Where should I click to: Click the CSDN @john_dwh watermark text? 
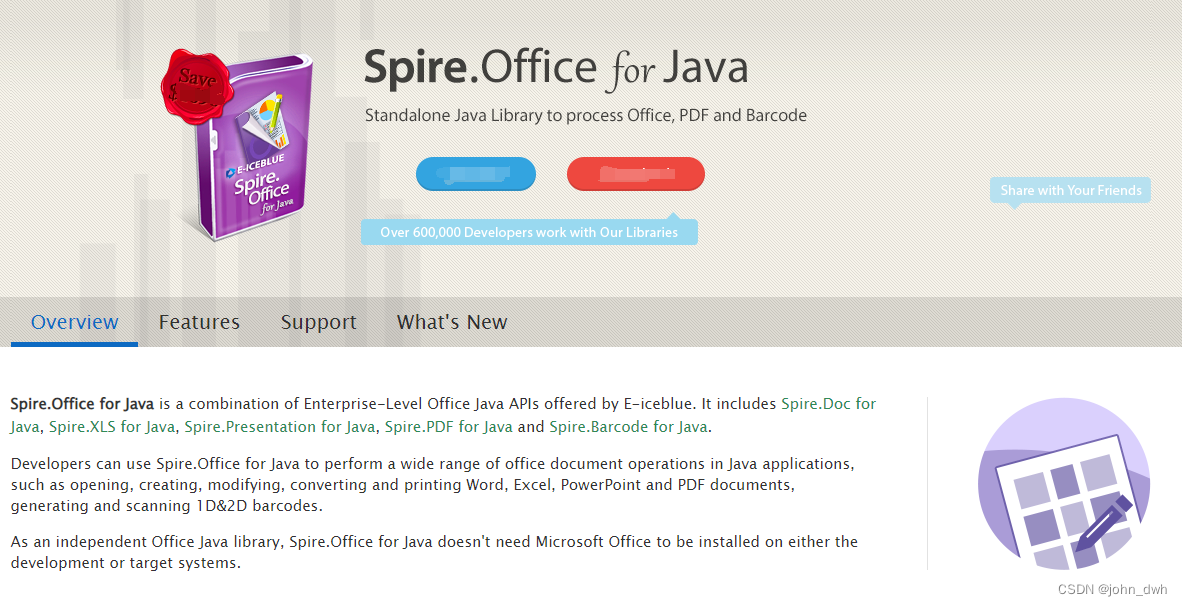1111,589
